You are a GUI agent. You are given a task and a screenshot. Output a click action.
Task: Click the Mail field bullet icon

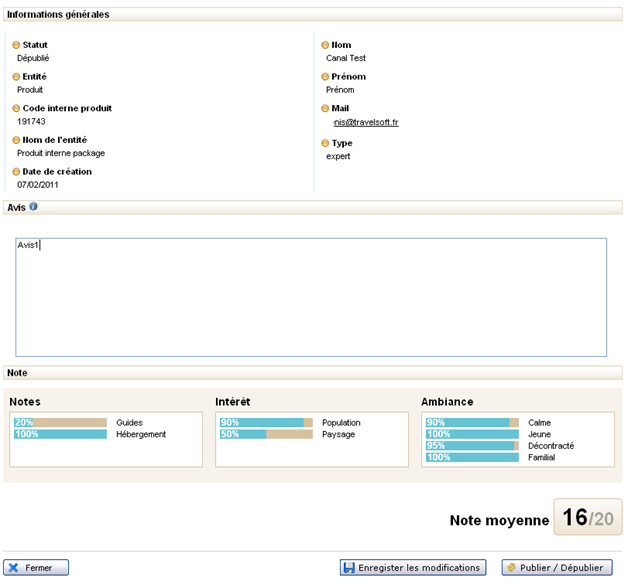click(x=325, y=108)
